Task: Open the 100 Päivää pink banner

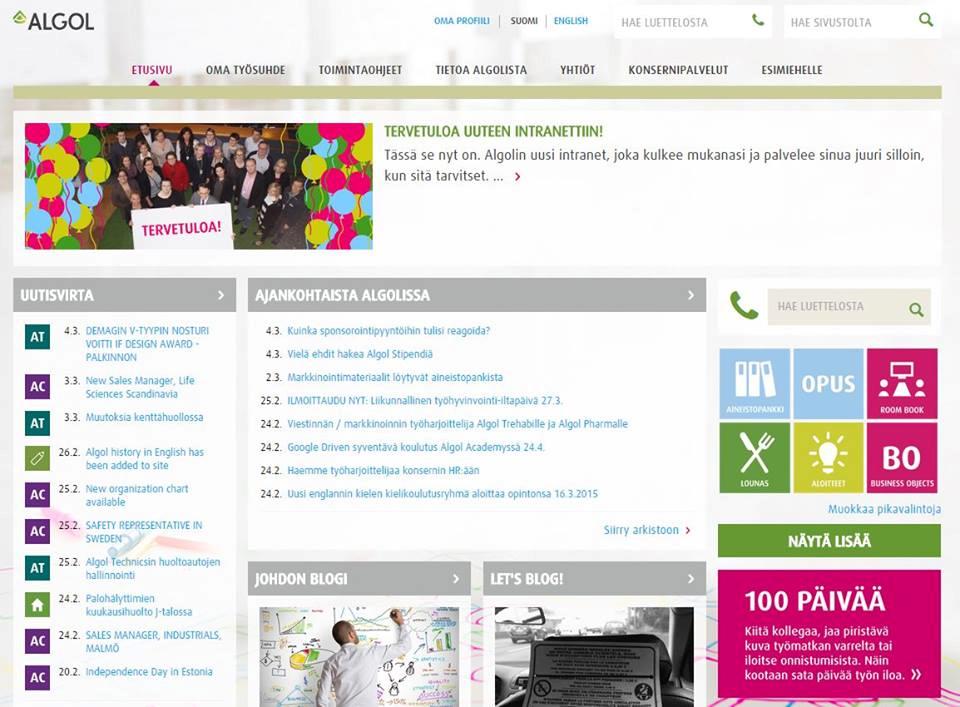Action: click(829, 634)
